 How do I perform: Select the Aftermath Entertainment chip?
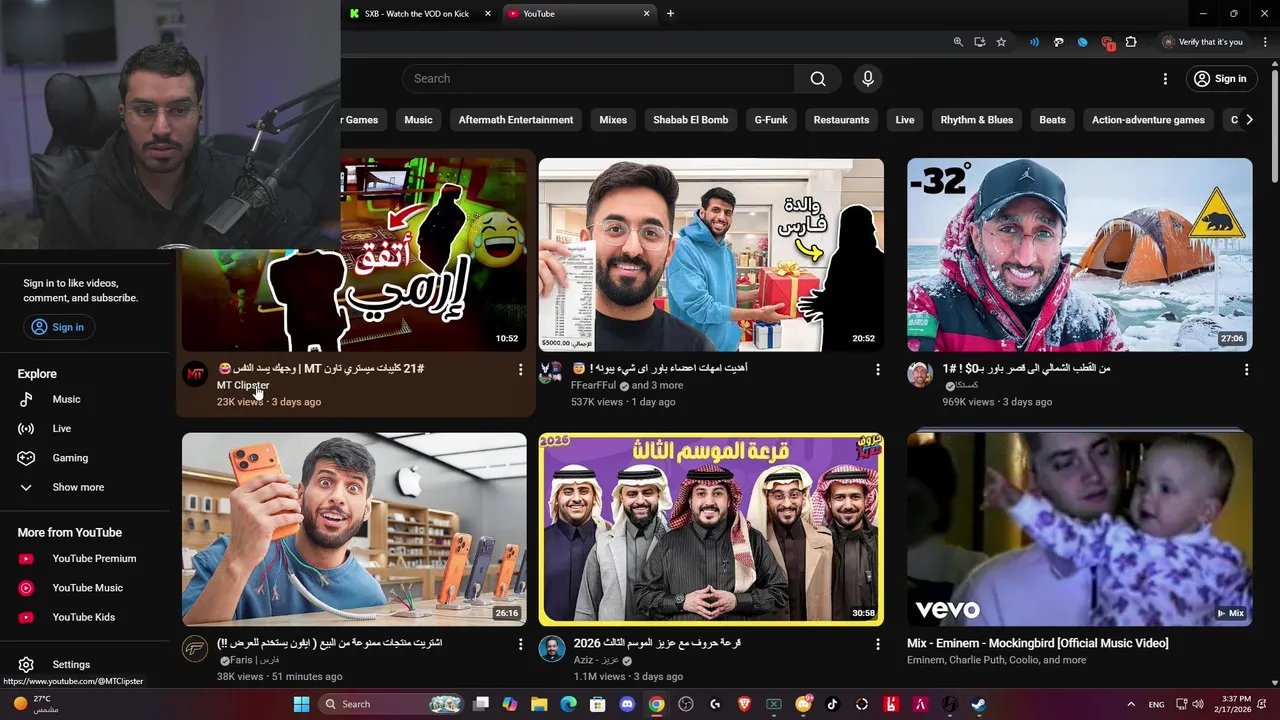516,120
